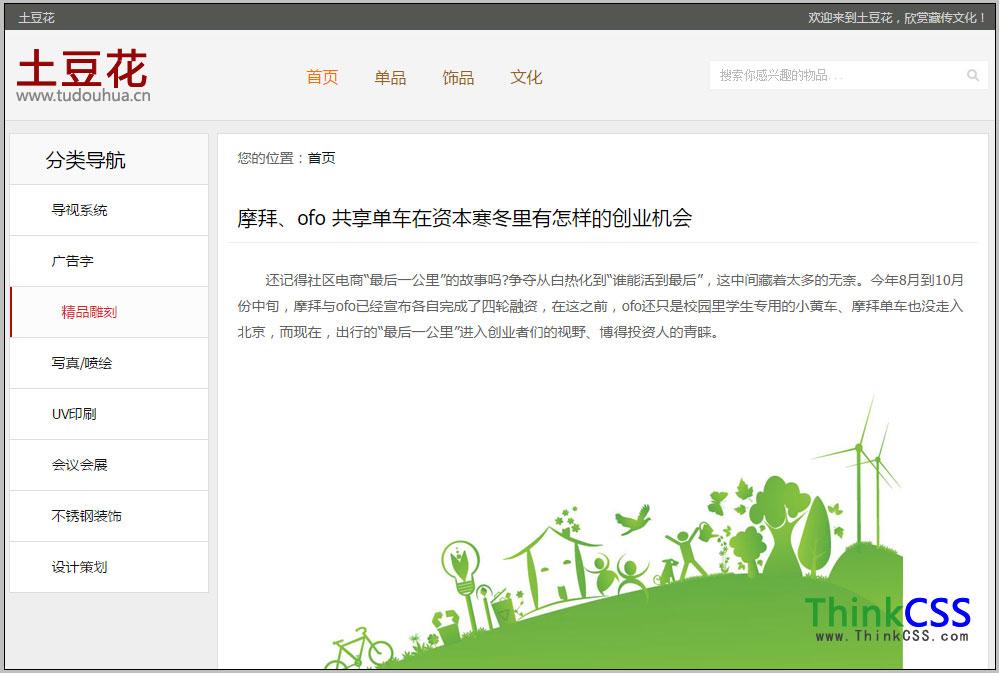Viewport: 999px width, 673px height.
Task: Click the green eco landscape illustration
Action: coord(613,533)
